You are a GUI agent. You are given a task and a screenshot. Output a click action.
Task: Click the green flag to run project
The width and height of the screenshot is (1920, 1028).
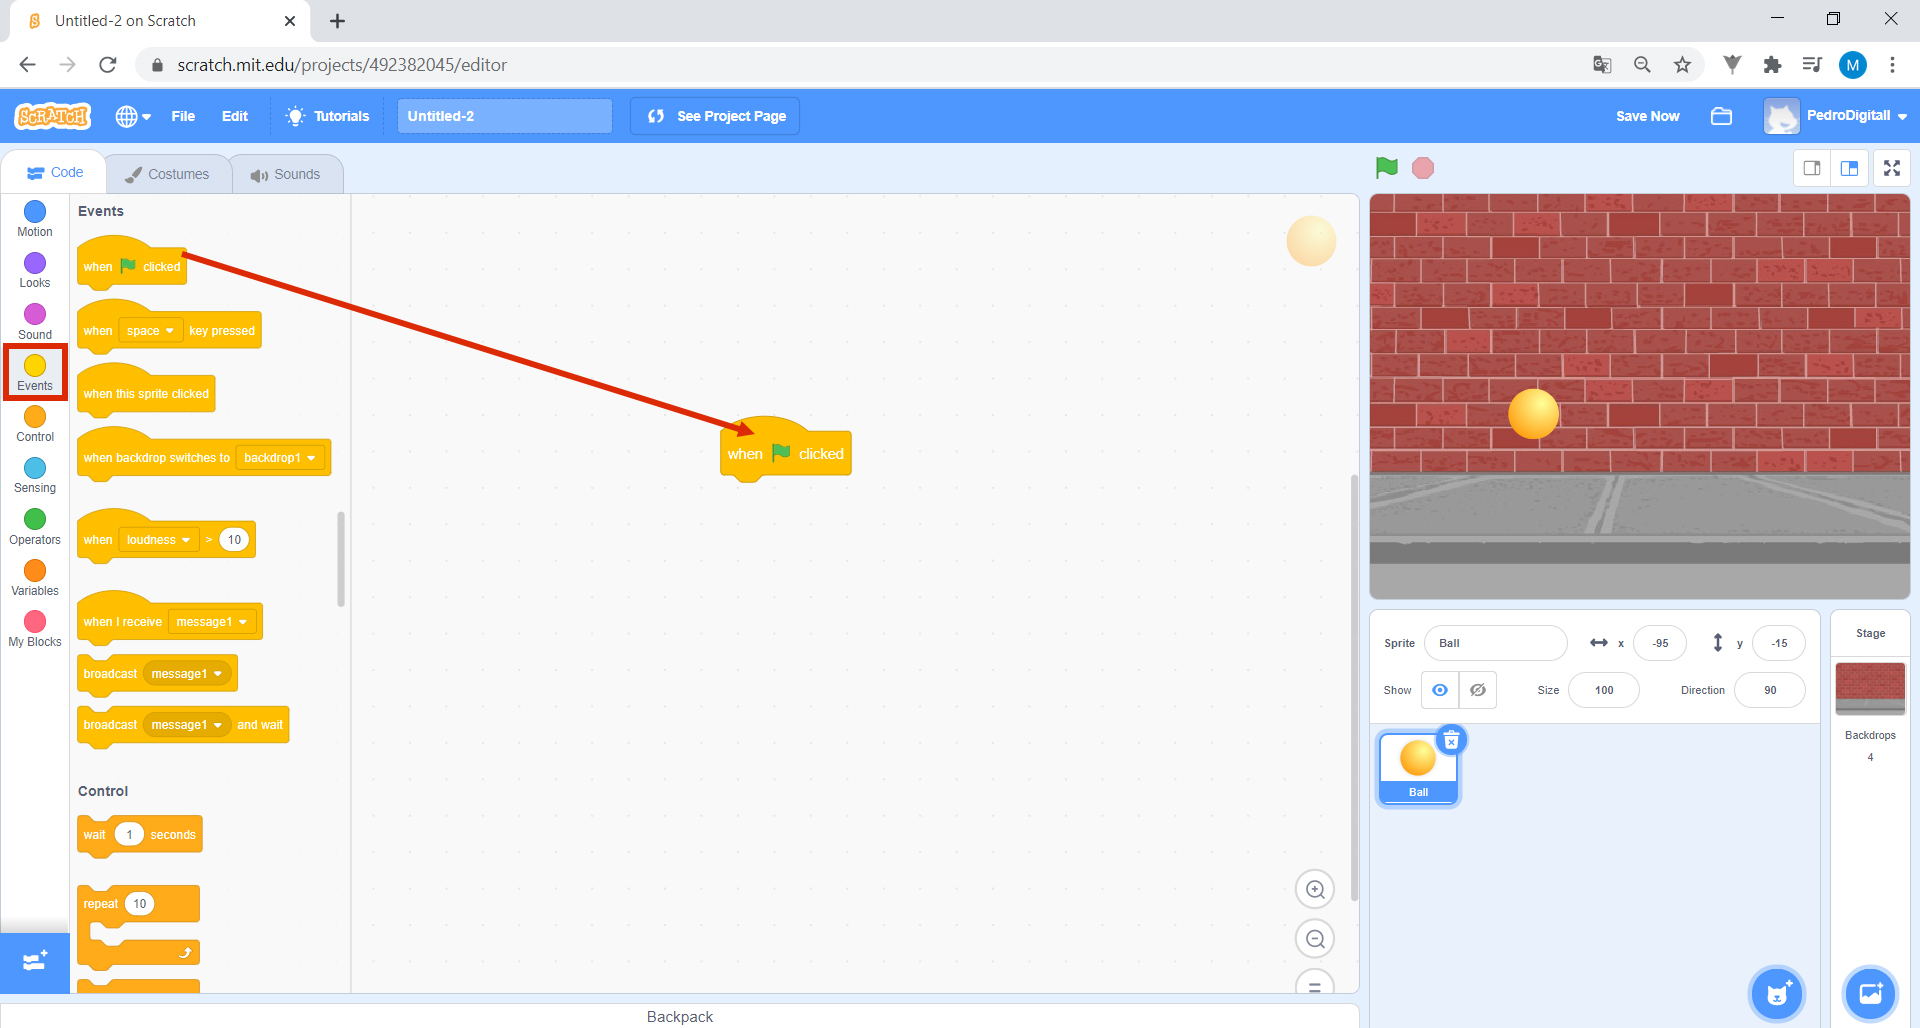click(1386, 167)
